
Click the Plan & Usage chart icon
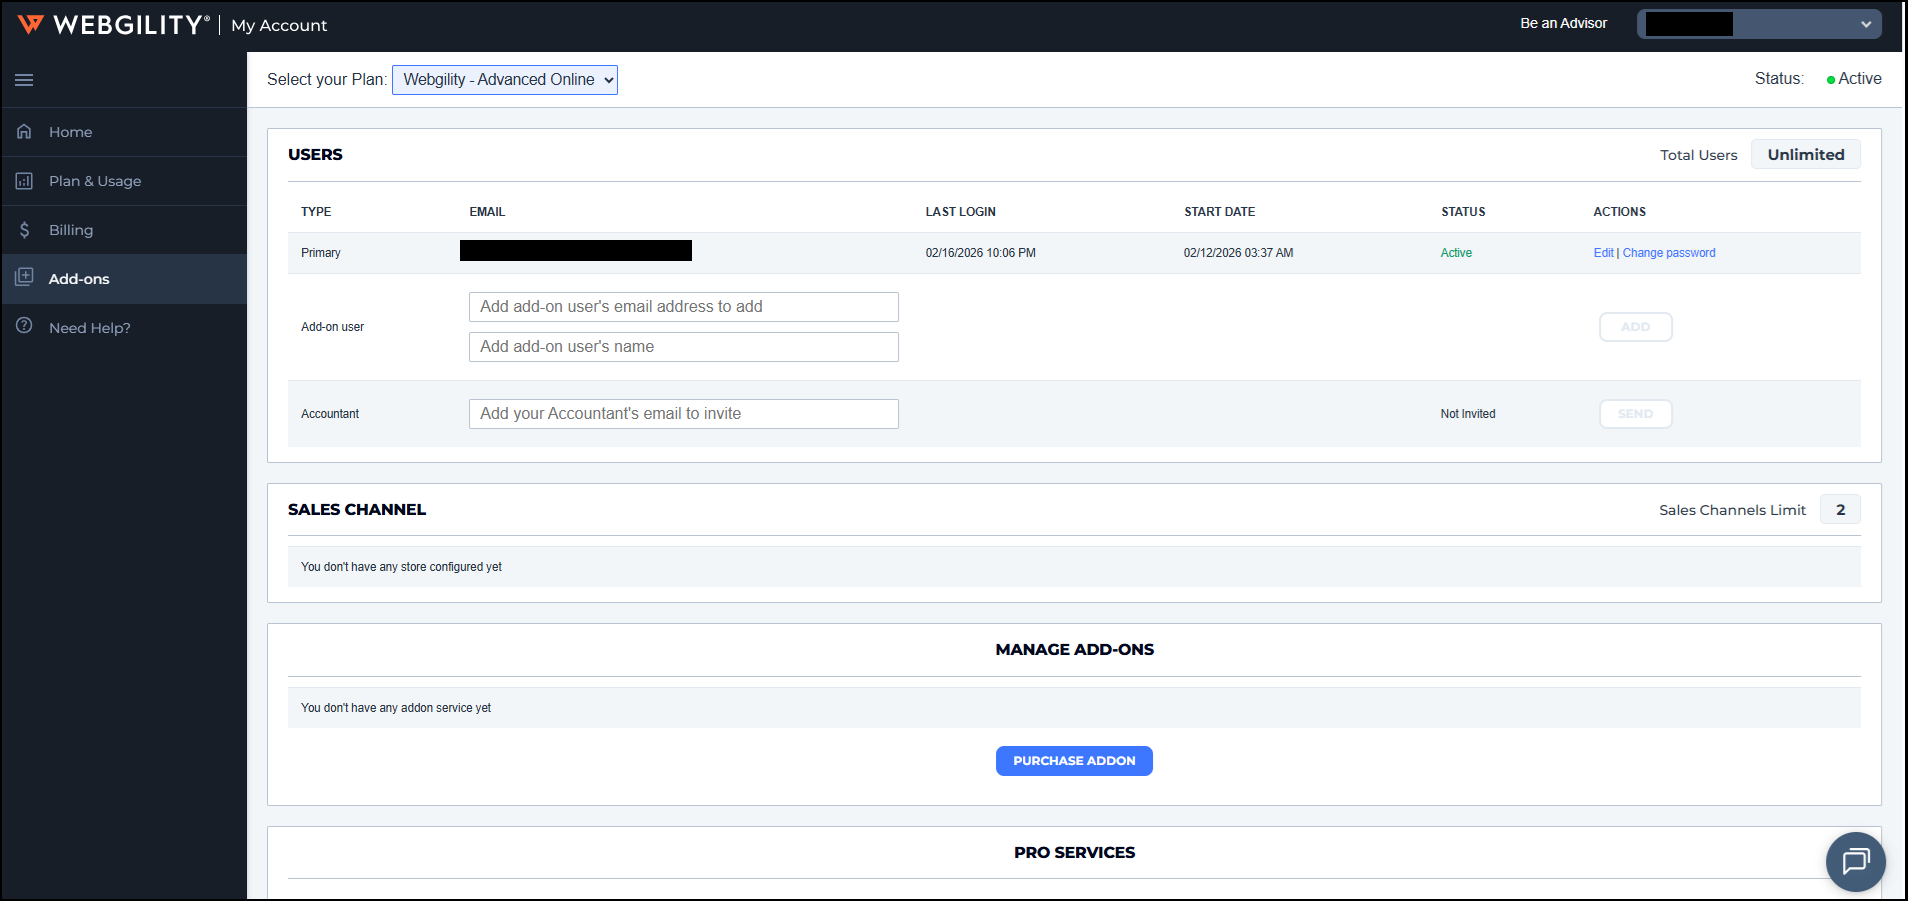click(x=24, y=181)
